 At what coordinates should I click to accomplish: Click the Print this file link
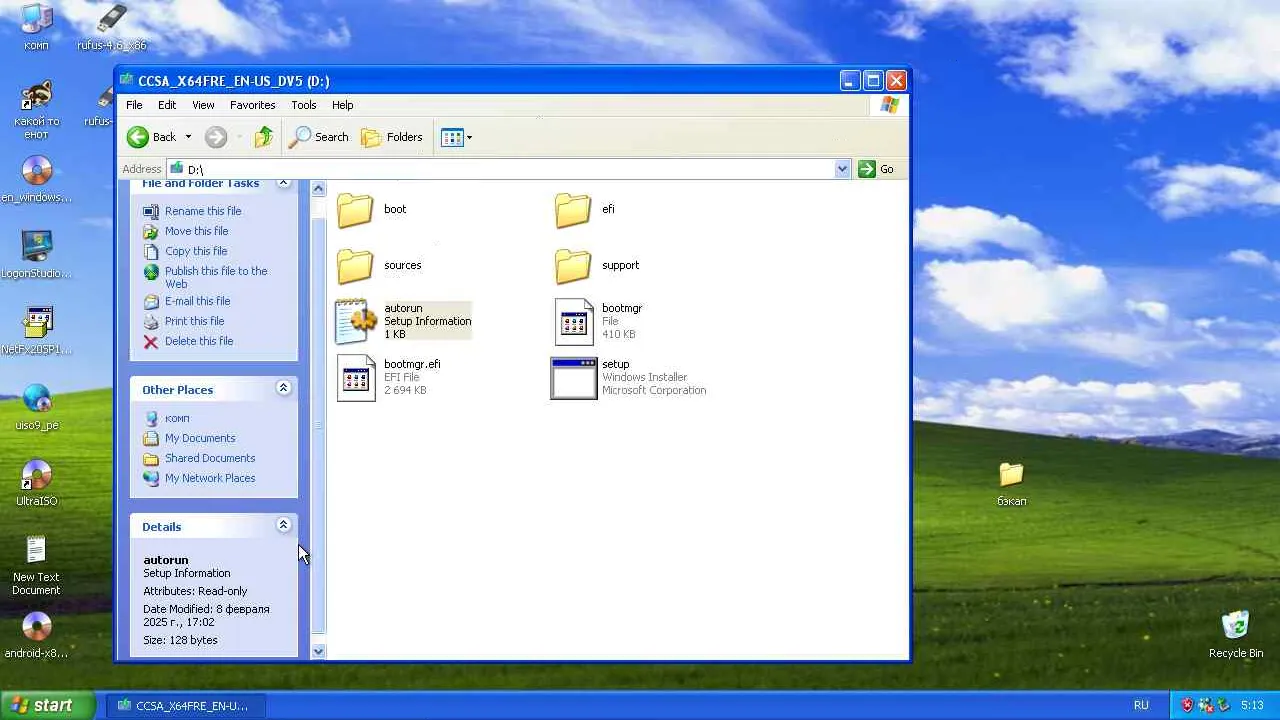(194, 321)
